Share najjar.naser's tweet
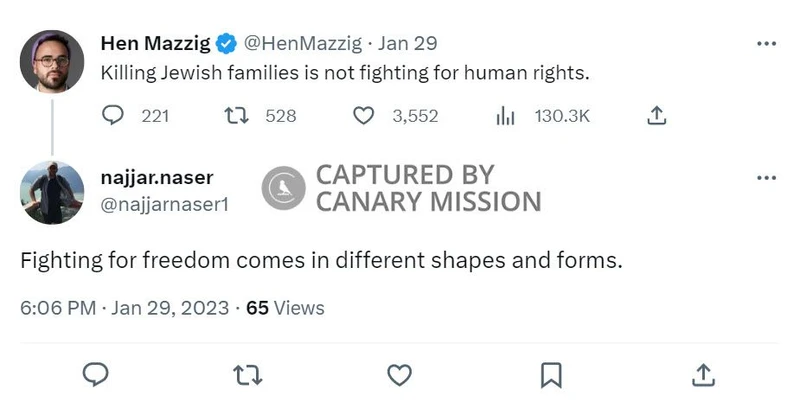This screenshot has width=800, height=401. pos(703,374)
